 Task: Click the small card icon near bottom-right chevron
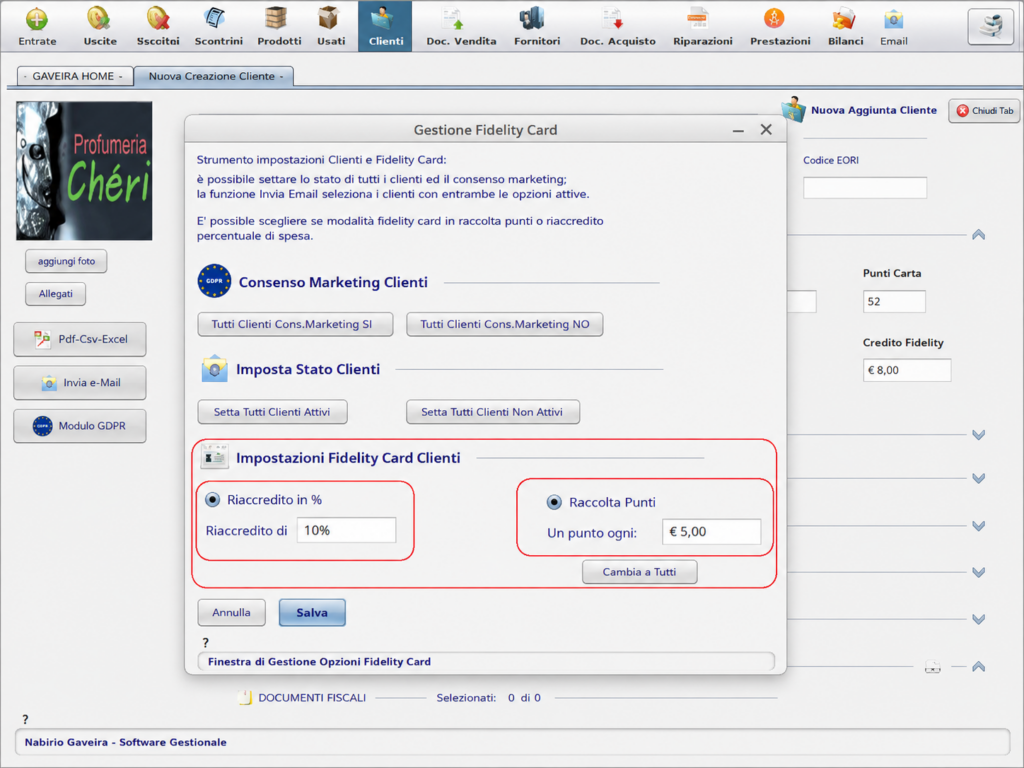click(933, 667)
